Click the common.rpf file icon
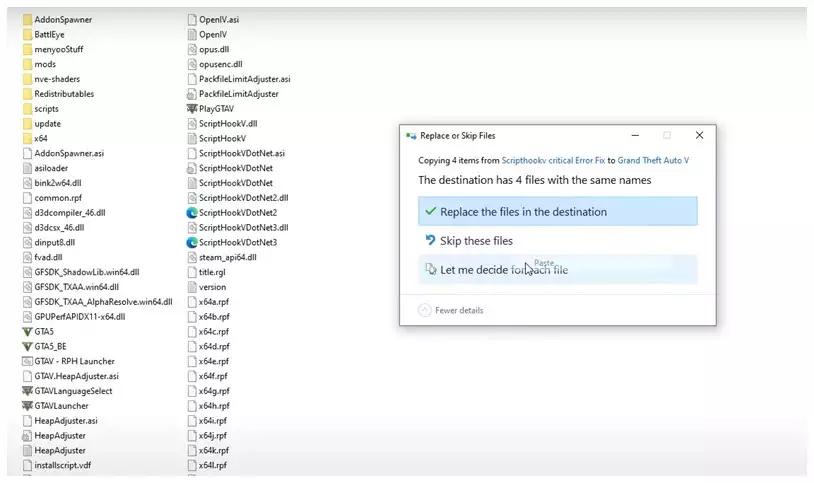 point(28,198)
